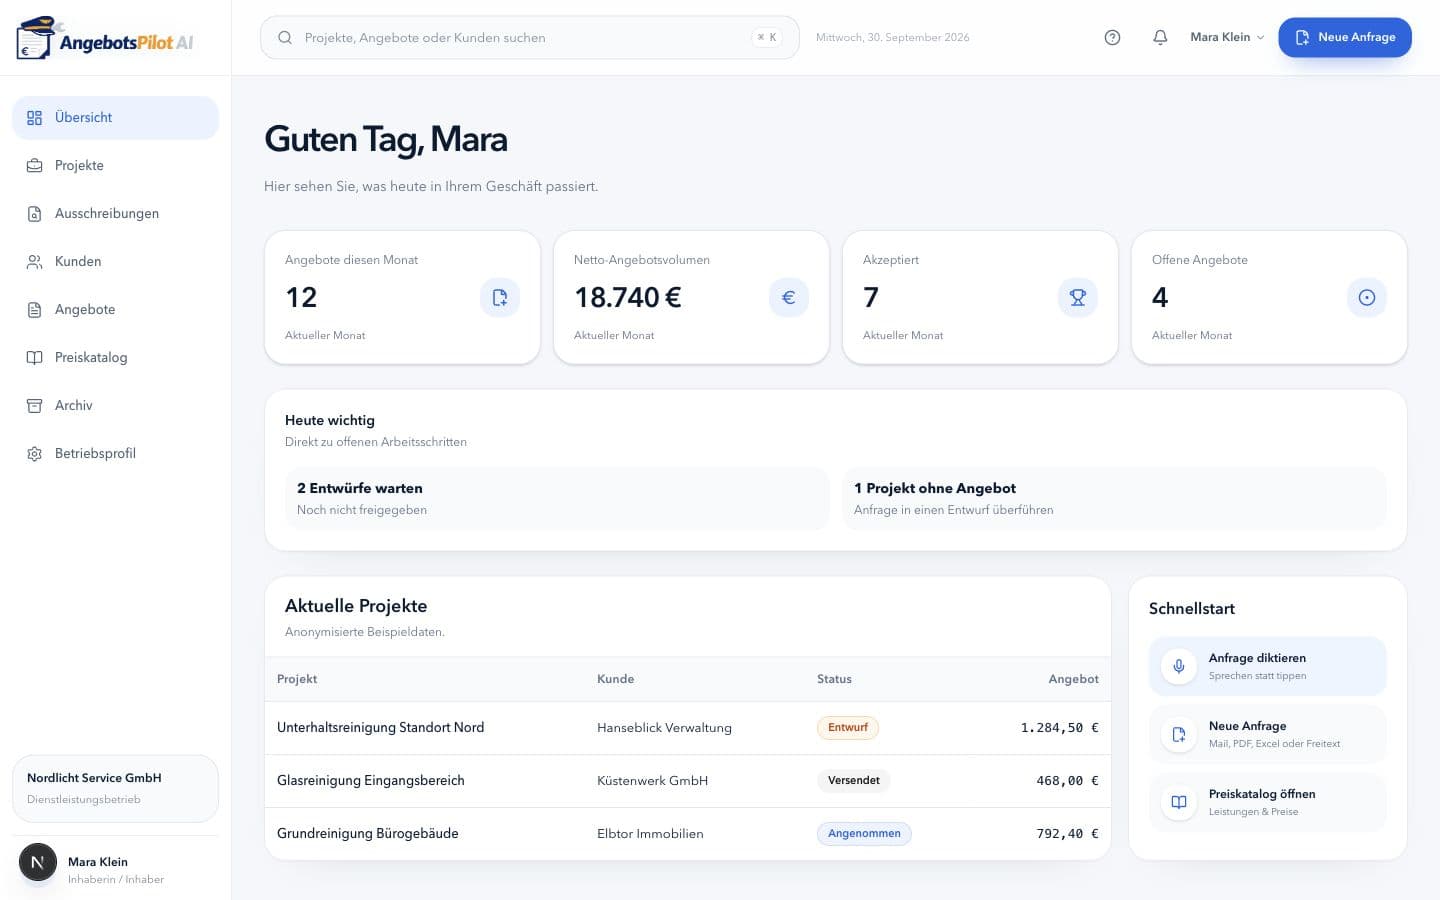
Task: Focus the Projekte, Angebote oder Kunden search field
Action: (529, 37)
